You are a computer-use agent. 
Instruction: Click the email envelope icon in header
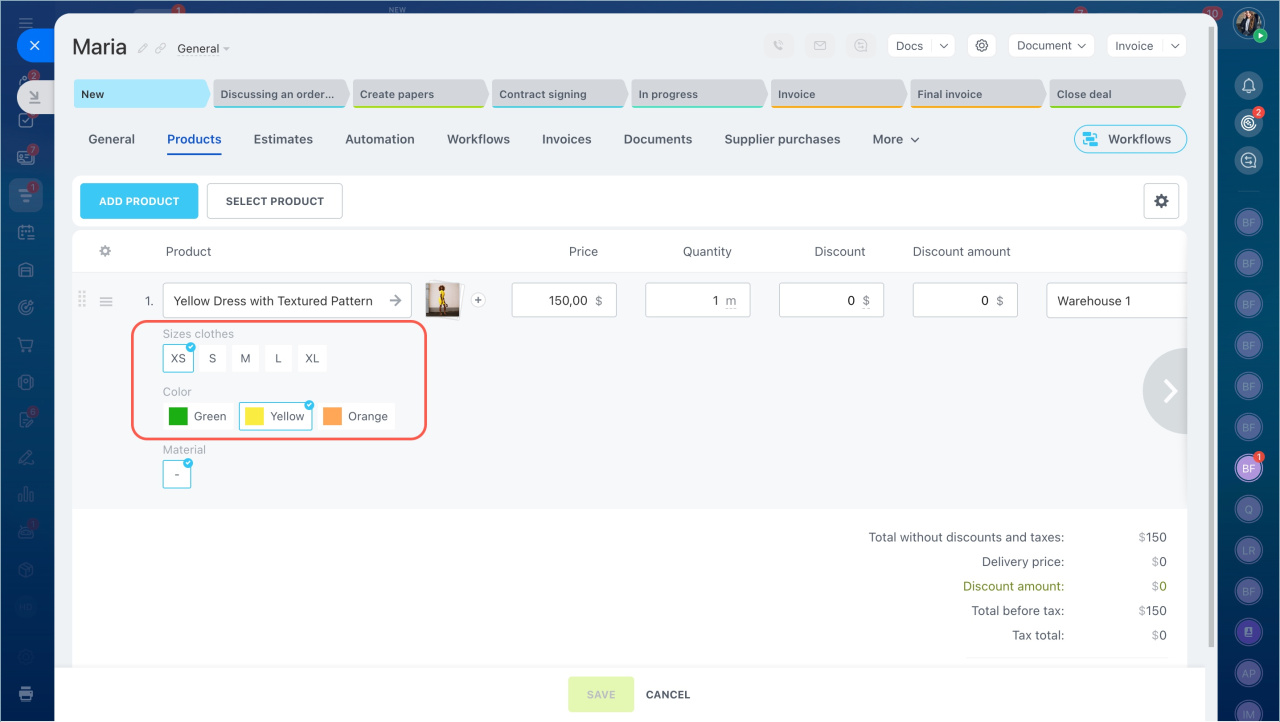(x=820, y=46)
